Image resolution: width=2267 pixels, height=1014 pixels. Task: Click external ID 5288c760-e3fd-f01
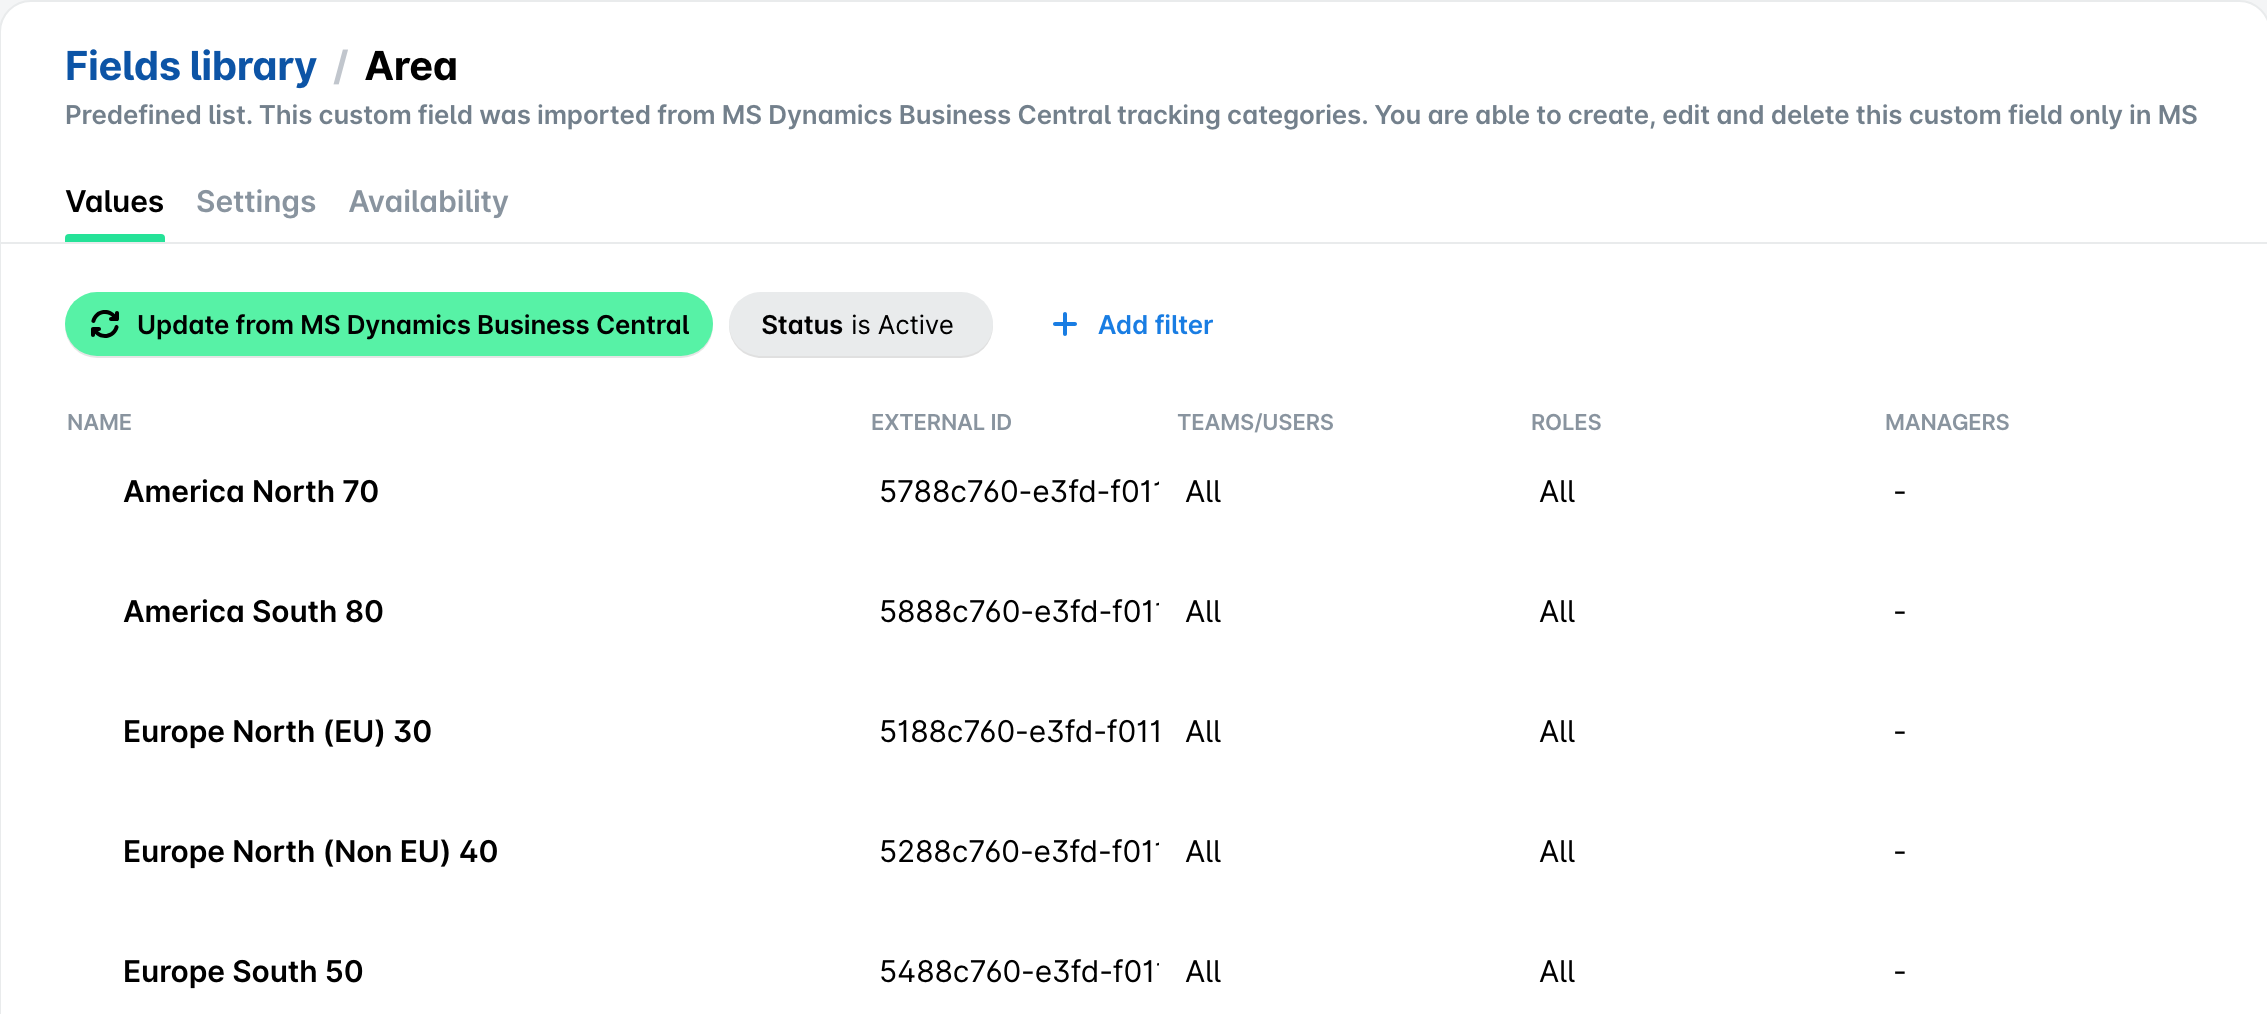(x=1019, y=851)
